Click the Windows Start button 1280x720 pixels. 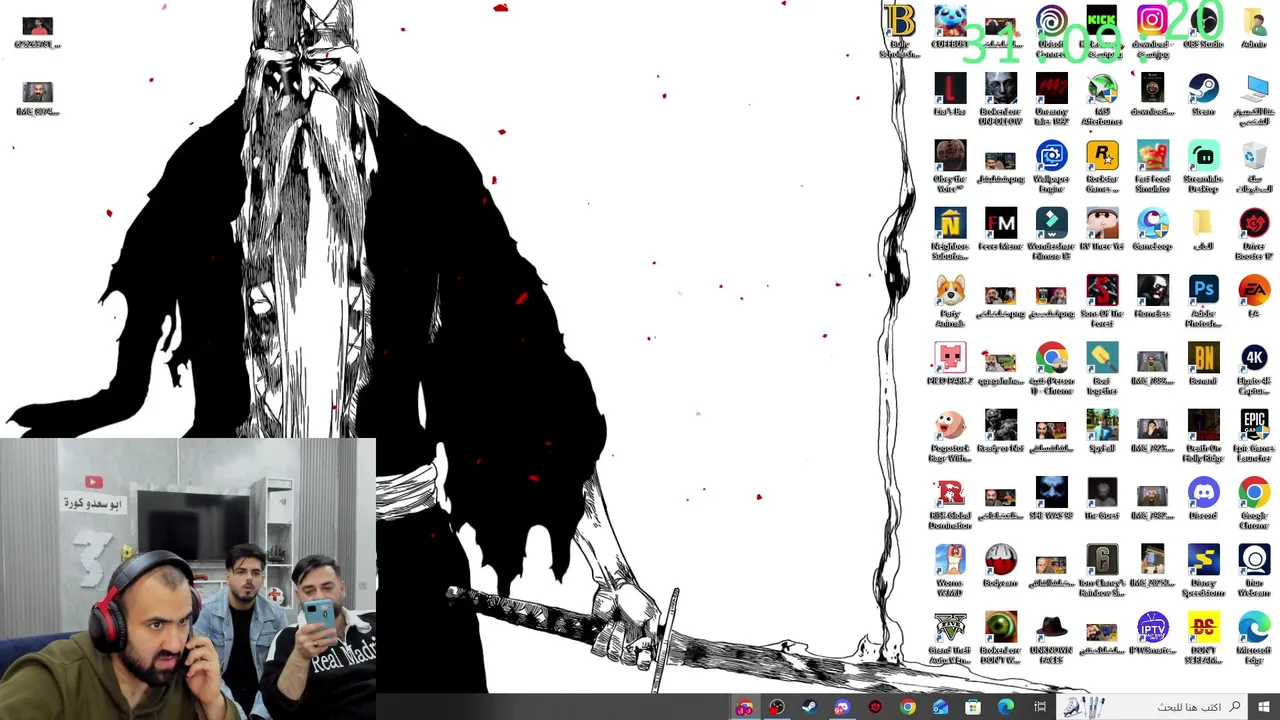[1263, 707]
